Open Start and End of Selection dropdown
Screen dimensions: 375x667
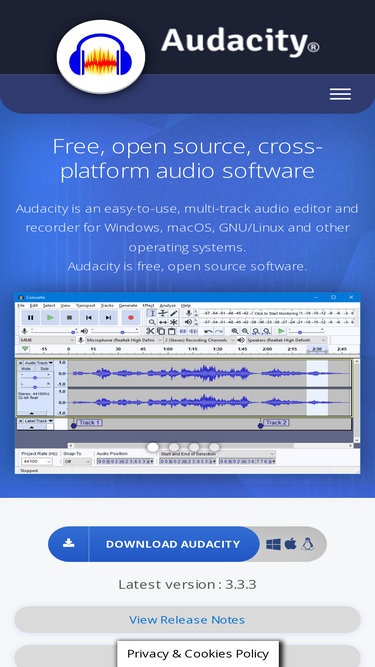(x=217, y=454)
